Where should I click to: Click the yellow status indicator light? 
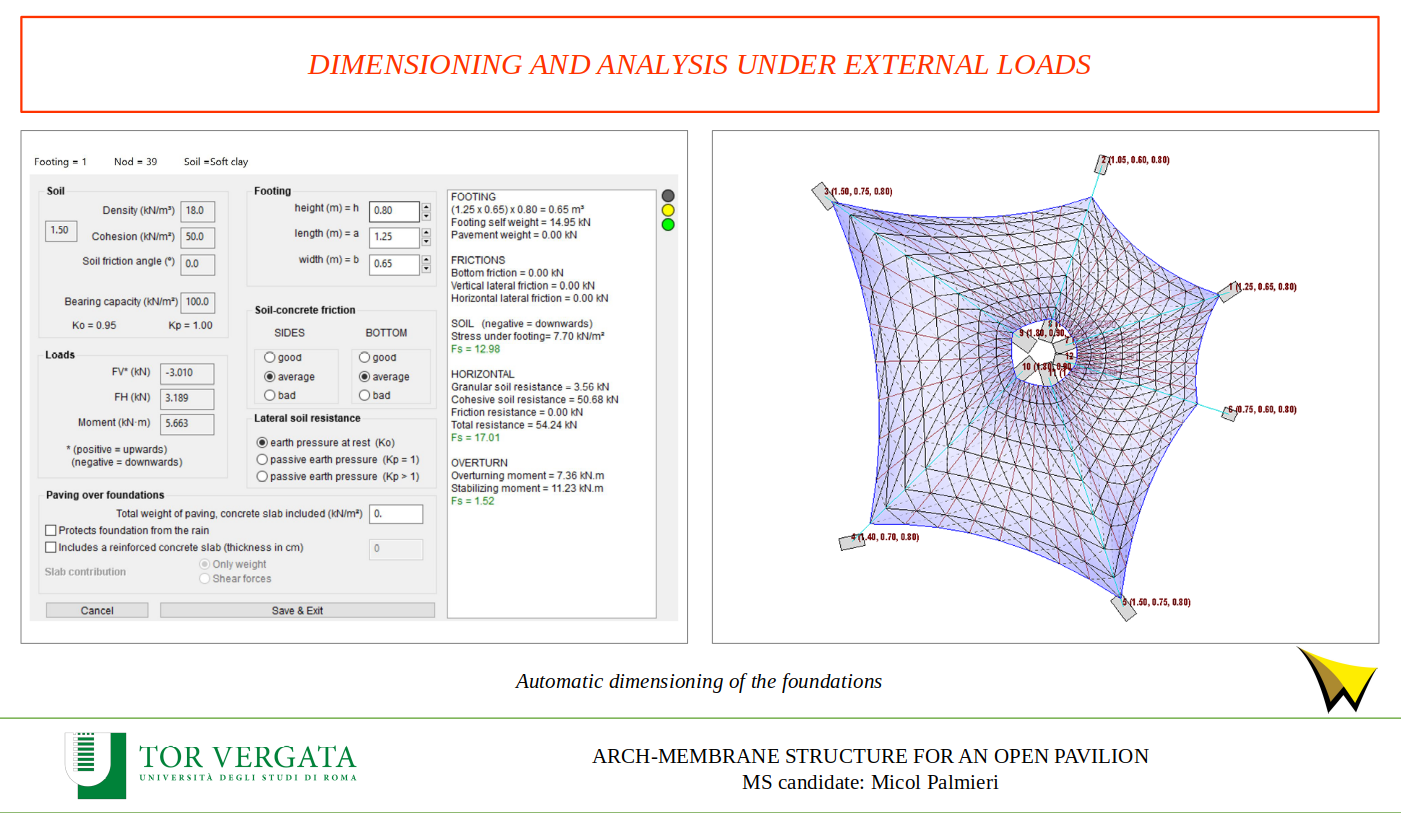(x=668, y=210)
